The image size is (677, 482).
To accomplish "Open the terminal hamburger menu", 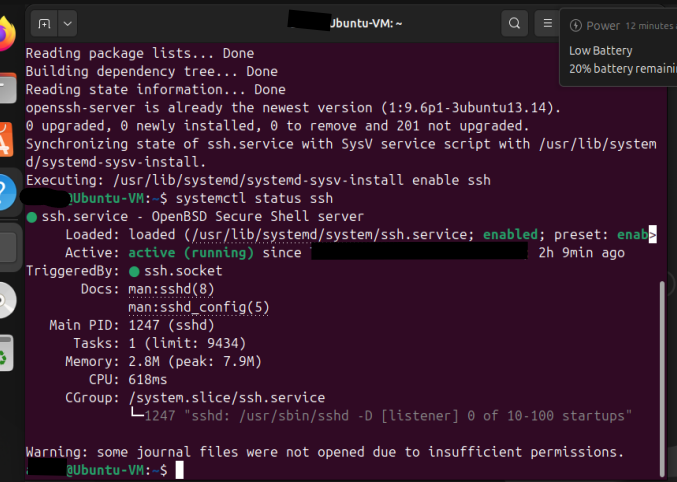I will click(x=547, y=23).
